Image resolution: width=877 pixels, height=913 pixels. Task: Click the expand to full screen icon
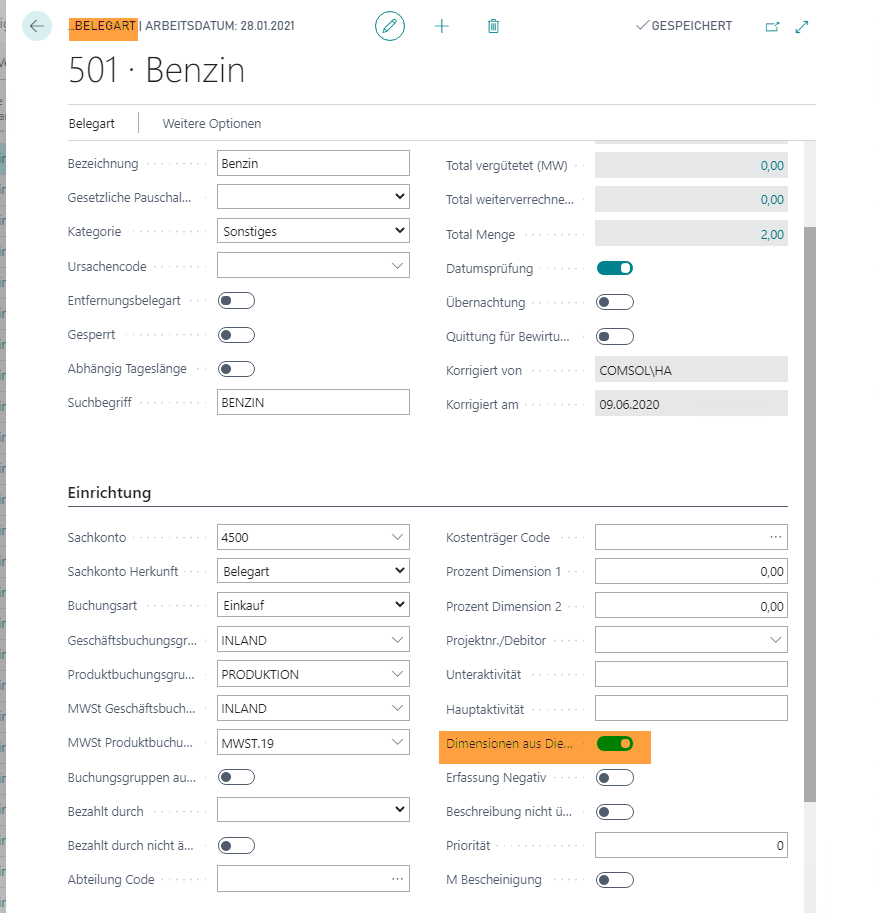tap(802, 27)
